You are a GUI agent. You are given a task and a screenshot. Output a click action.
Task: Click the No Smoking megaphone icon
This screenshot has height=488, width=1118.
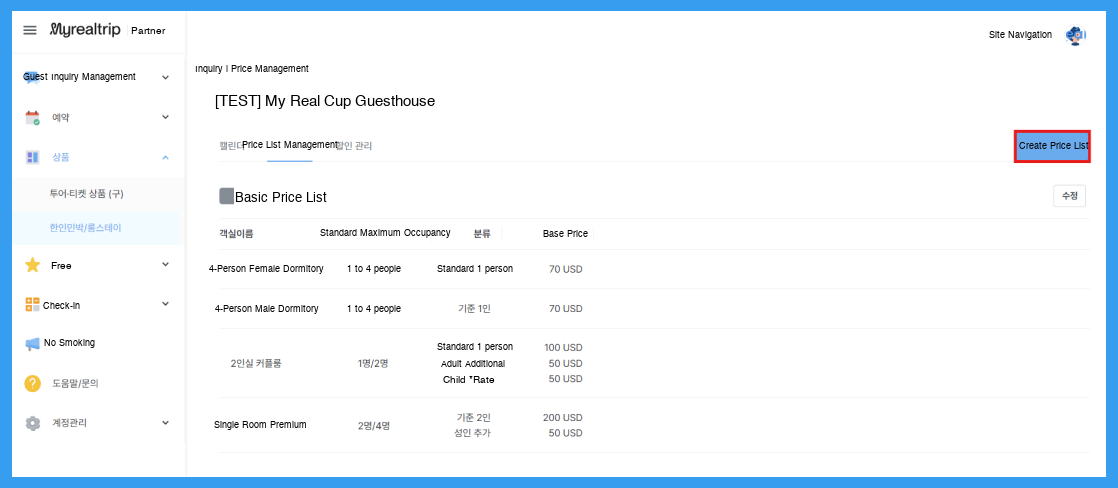pyautogui.click(x=32, y=344)
